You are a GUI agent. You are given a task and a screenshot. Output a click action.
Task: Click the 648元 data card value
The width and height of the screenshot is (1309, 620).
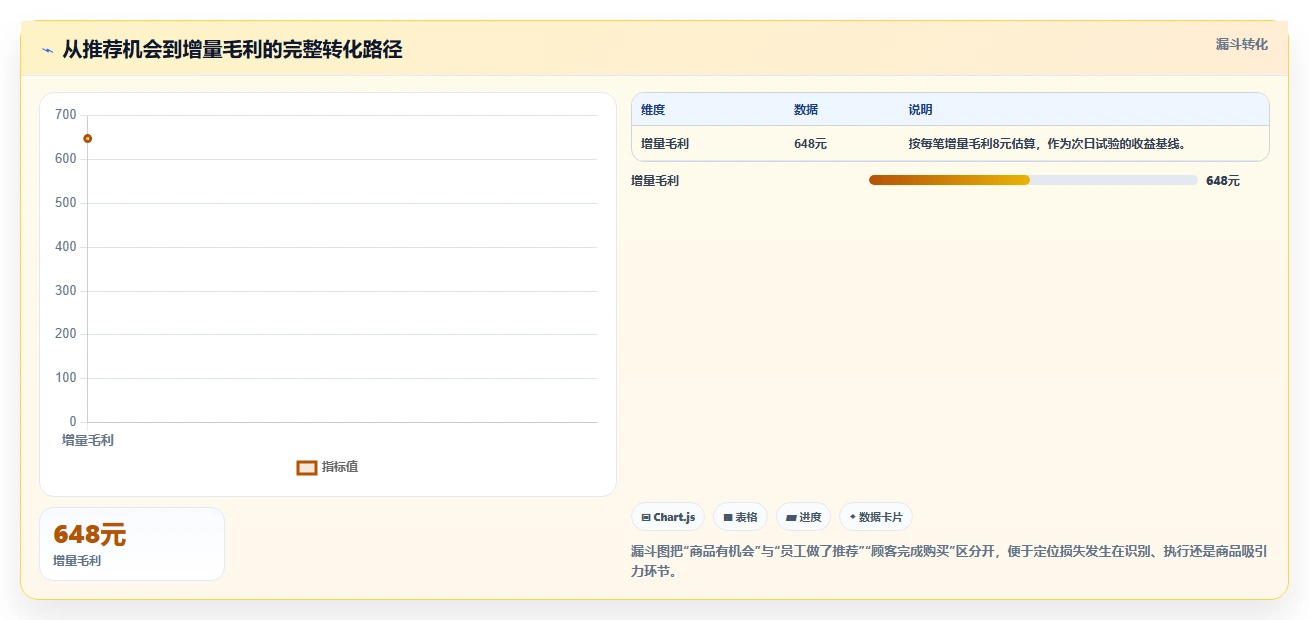pyautogui.click(x=90, y=535)
